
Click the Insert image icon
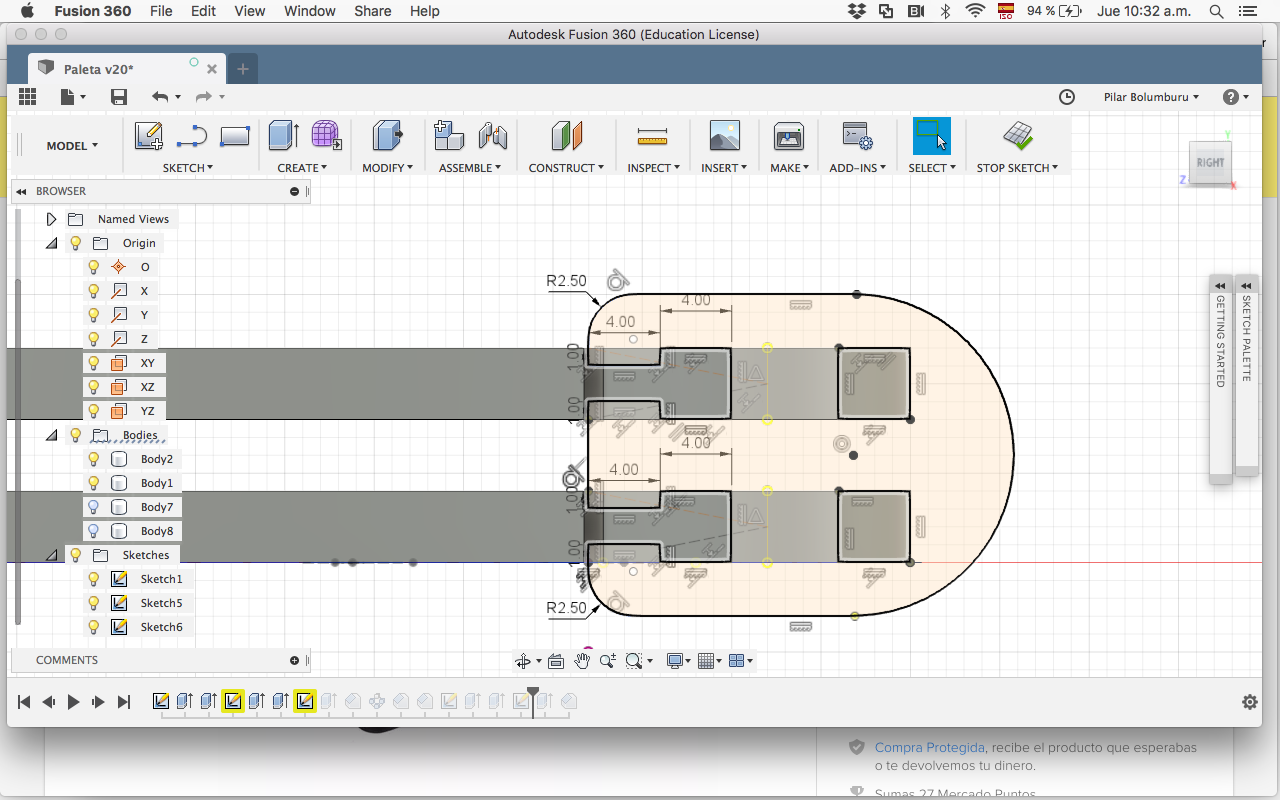tap(724, 136)
